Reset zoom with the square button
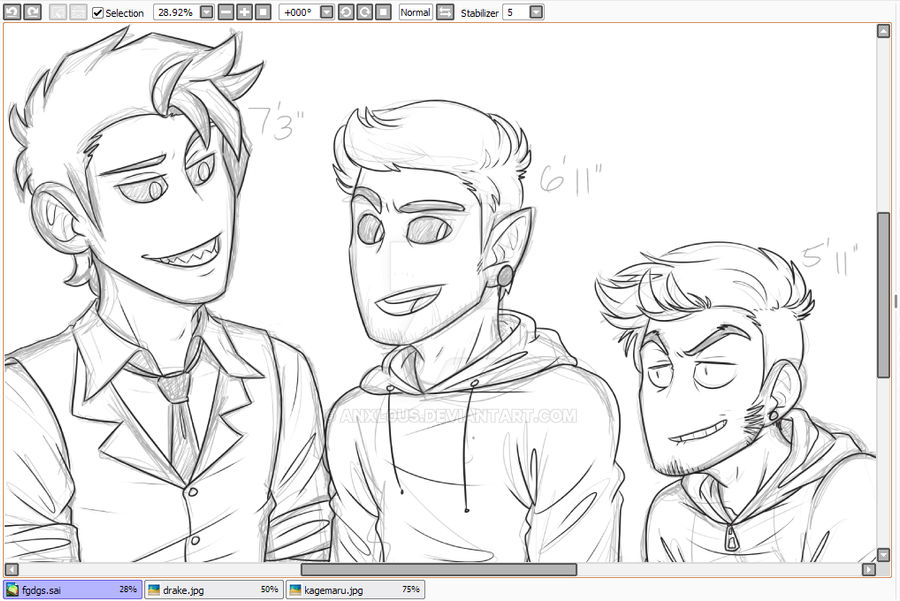The height and width of the screenshot is (601, 900). tap(263, 12)
